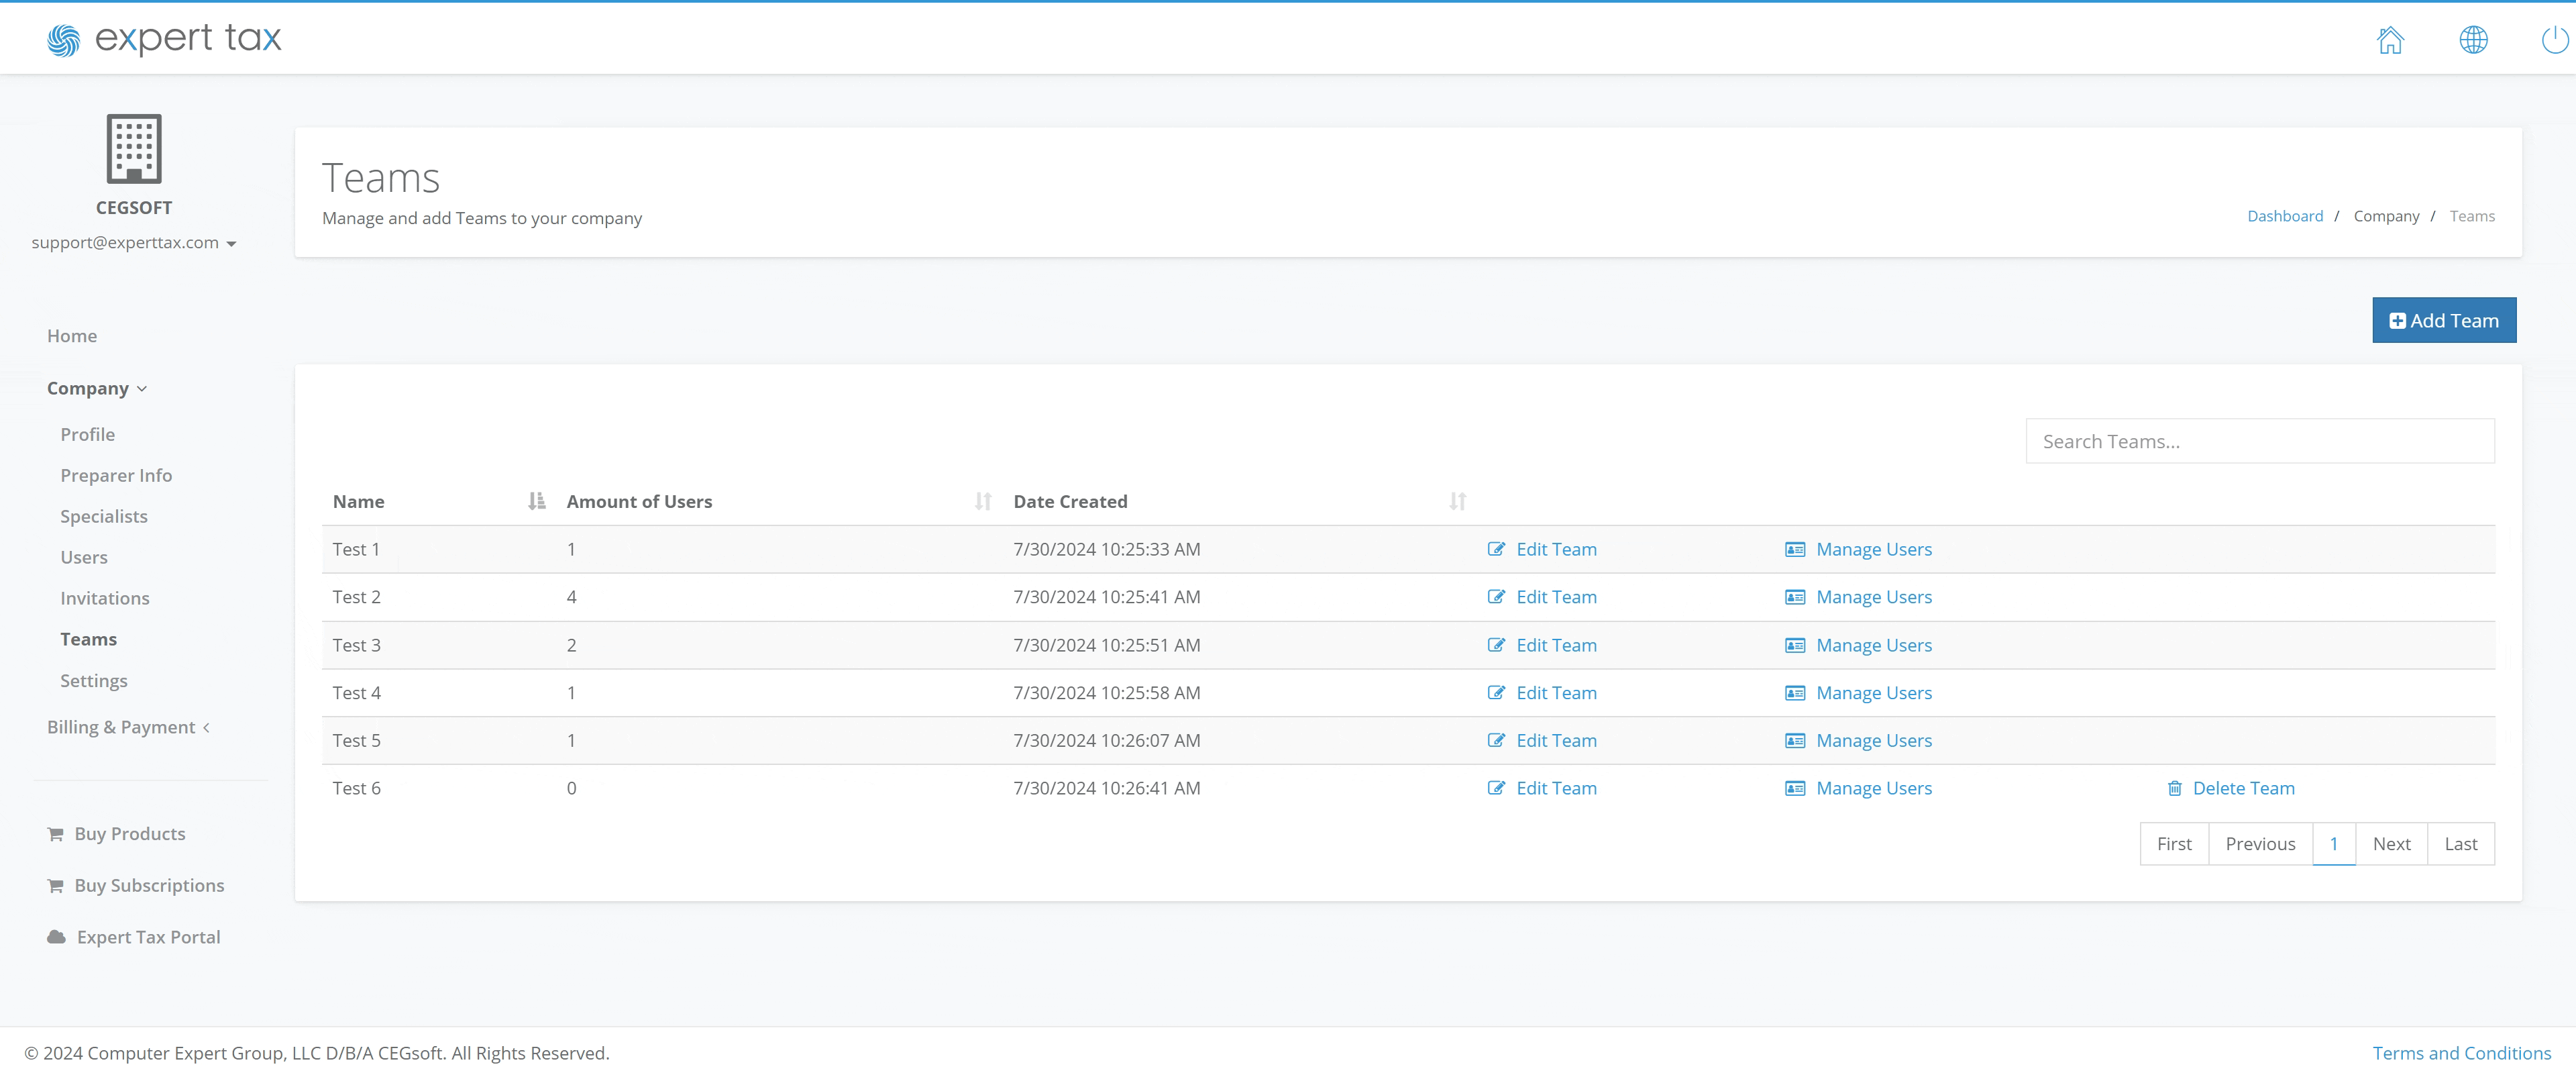Screen dimensions: 2576x1079
Task: Open Profile under Company
Action: coord(87,434)
